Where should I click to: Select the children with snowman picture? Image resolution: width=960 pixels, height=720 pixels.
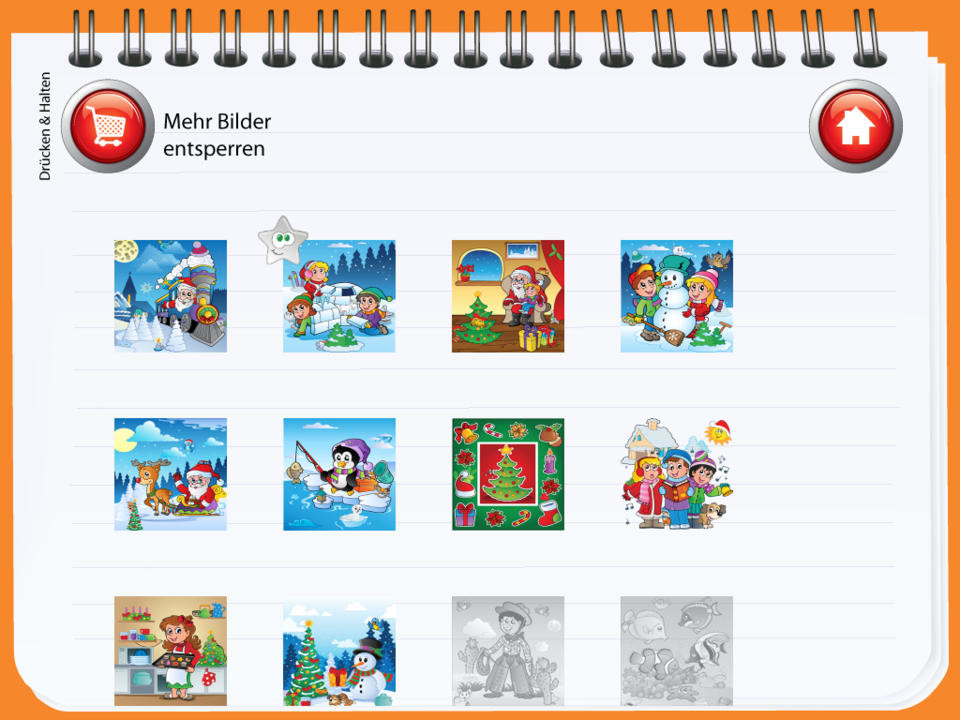click(677, 296)
